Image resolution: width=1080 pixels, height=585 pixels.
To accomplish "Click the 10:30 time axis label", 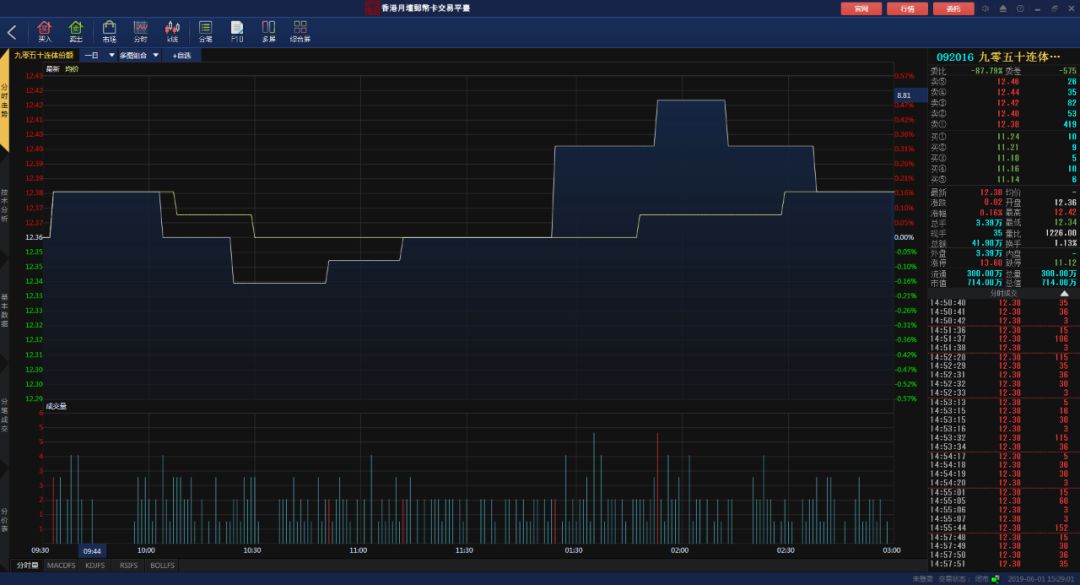I will pos(252,551).
